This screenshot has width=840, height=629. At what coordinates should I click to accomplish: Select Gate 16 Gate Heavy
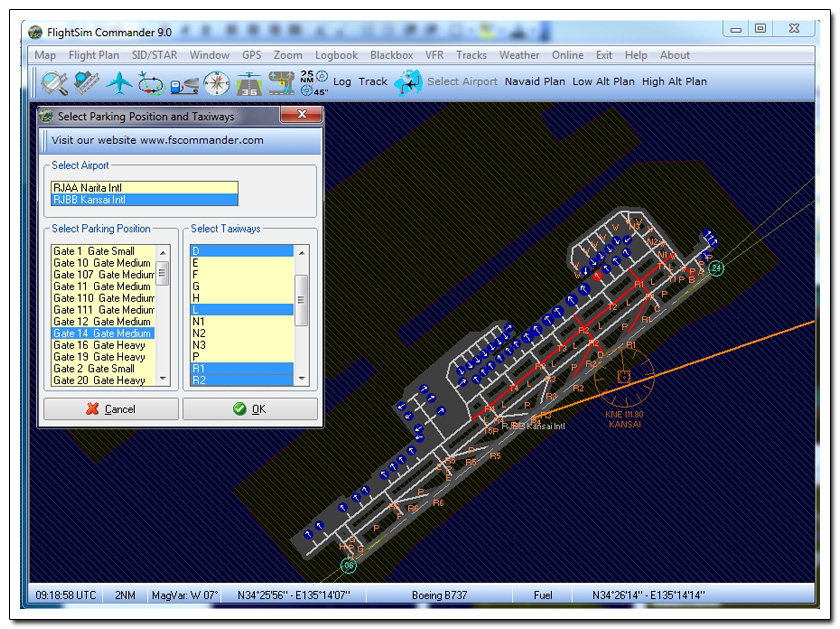[x=103, y=345]
